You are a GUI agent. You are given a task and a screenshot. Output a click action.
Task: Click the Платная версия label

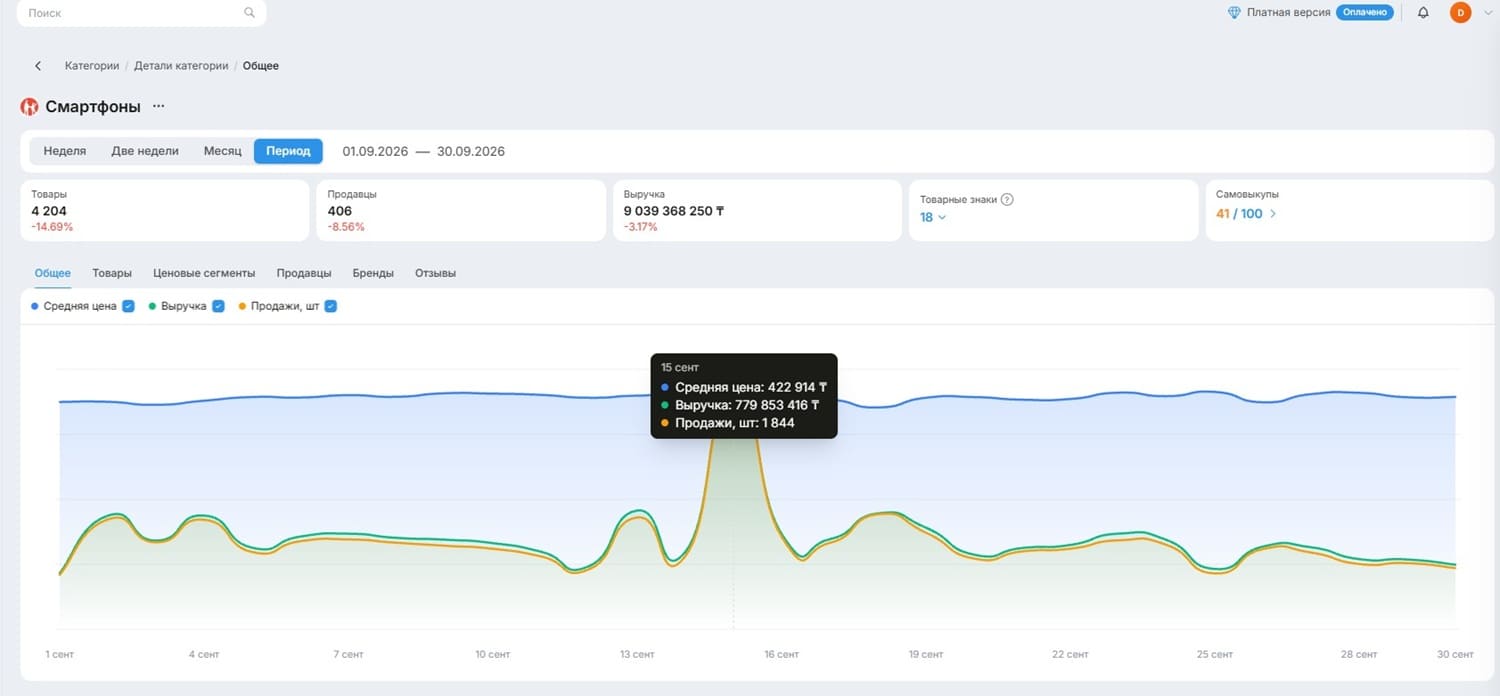tap(1288, 13)
